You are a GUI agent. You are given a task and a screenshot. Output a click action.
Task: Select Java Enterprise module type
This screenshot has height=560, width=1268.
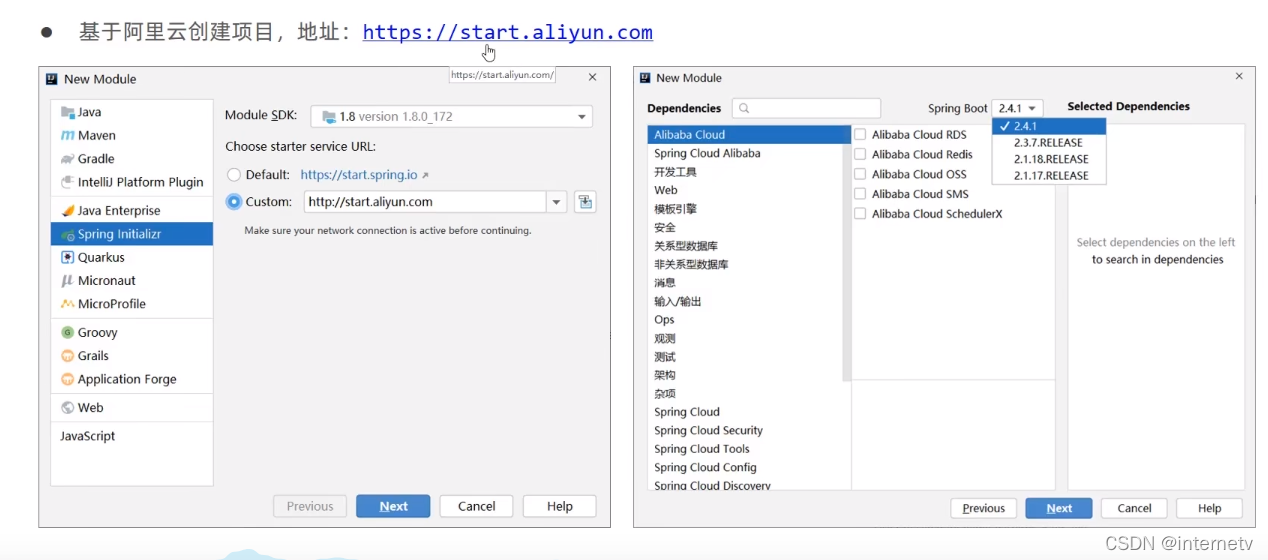132,210
